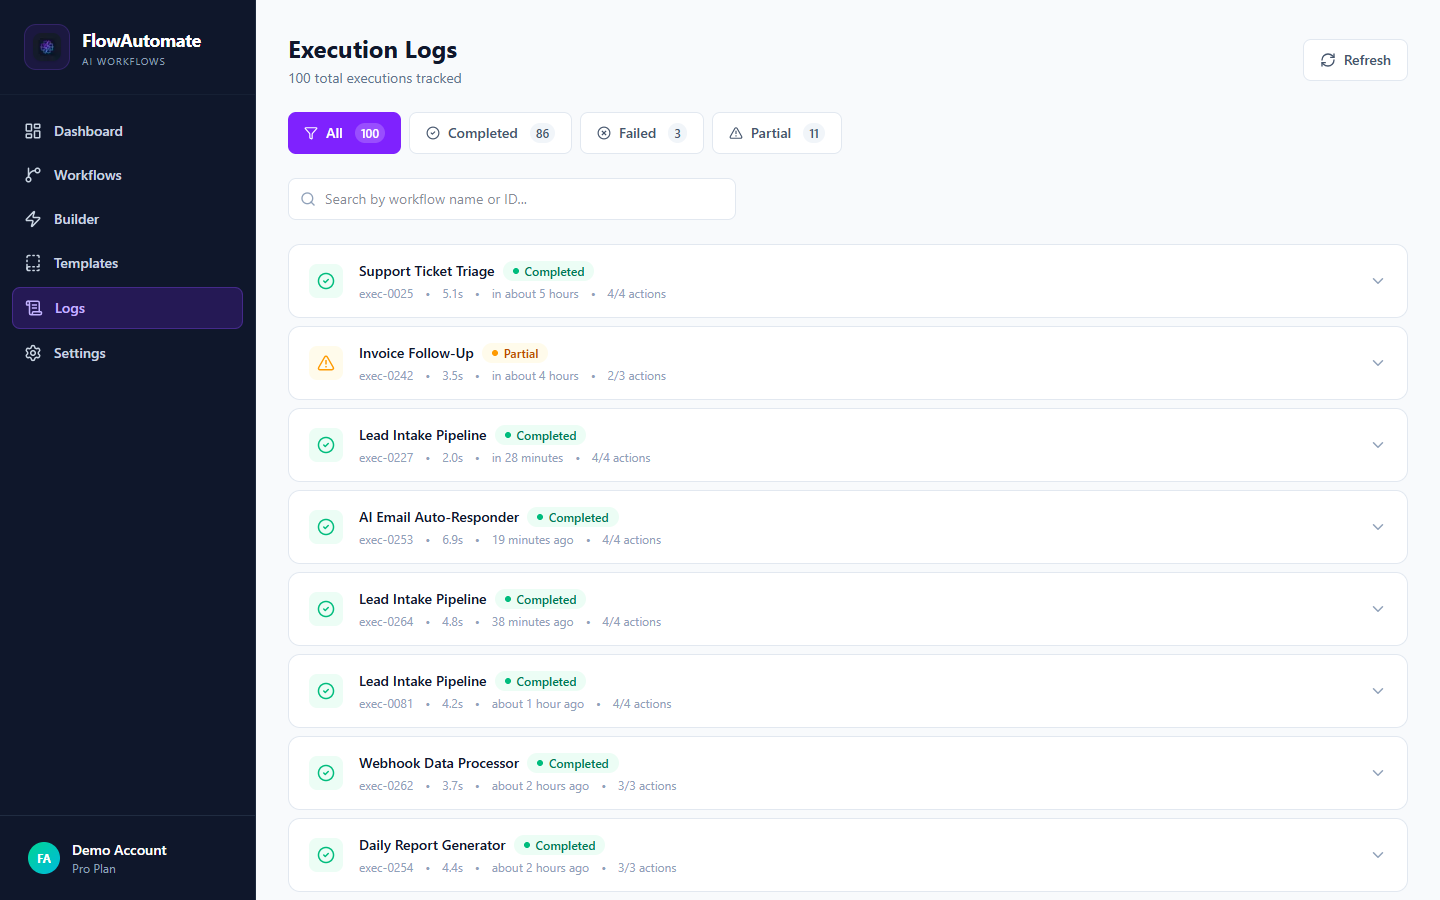Click the status icon for Webhook Data Processor
This screenshot has height=900, width=1440.
326,773
